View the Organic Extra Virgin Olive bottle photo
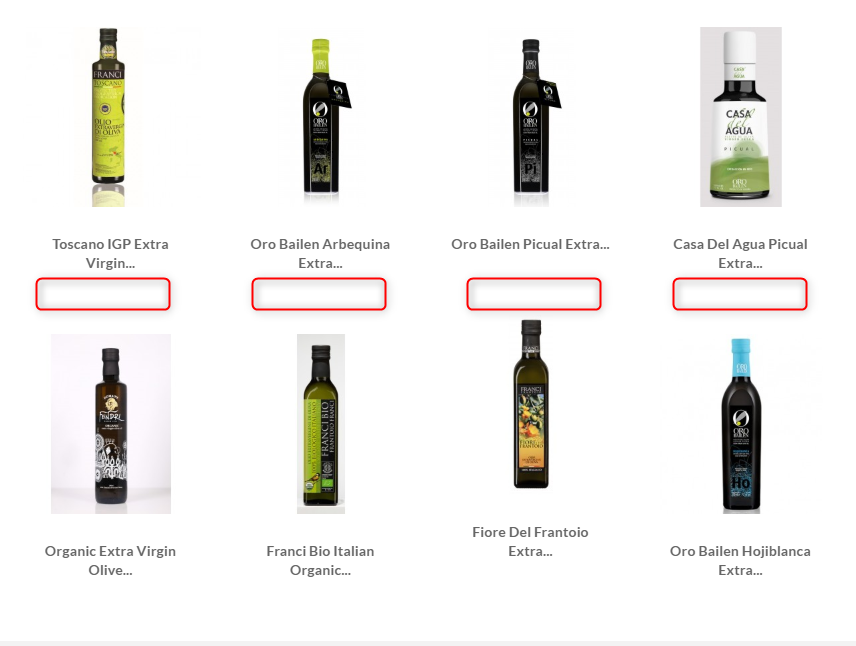This screenshot has width=856, height=646. (x=111, y=424)
